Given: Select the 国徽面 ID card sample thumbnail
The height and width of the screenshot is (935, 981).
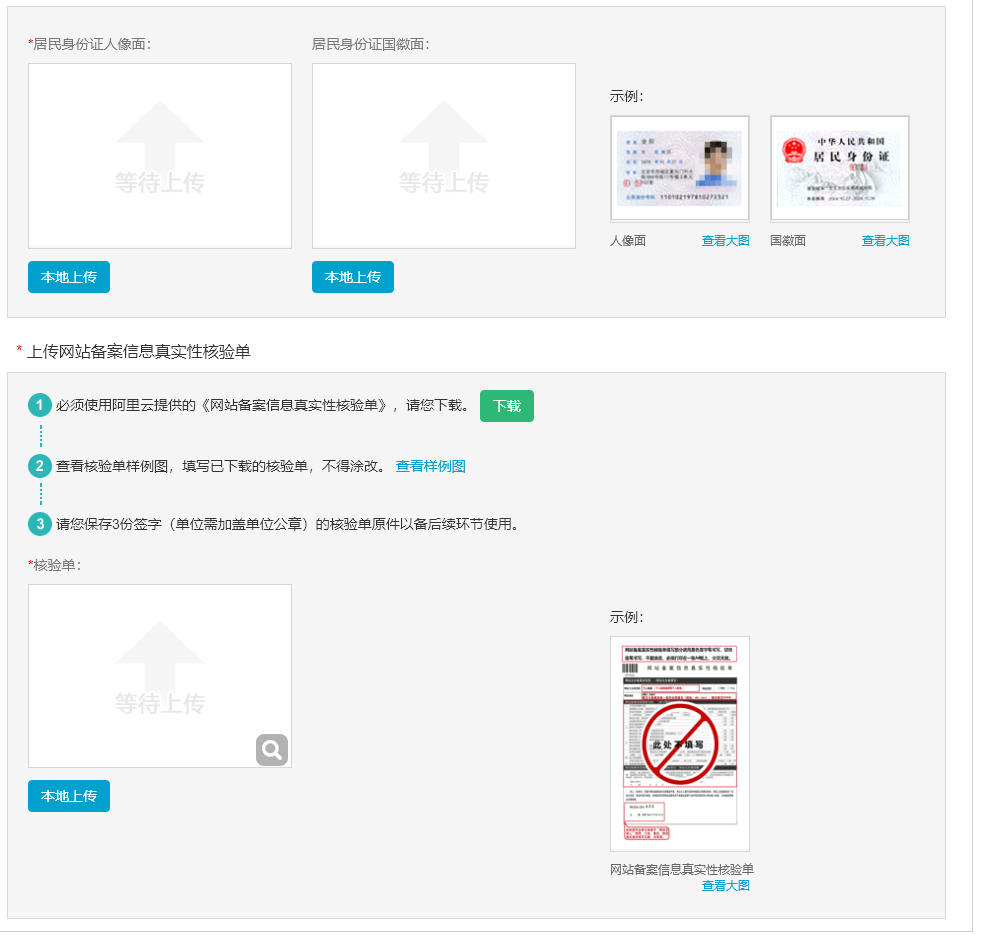Looking at the screenshot, I should 838,167.
